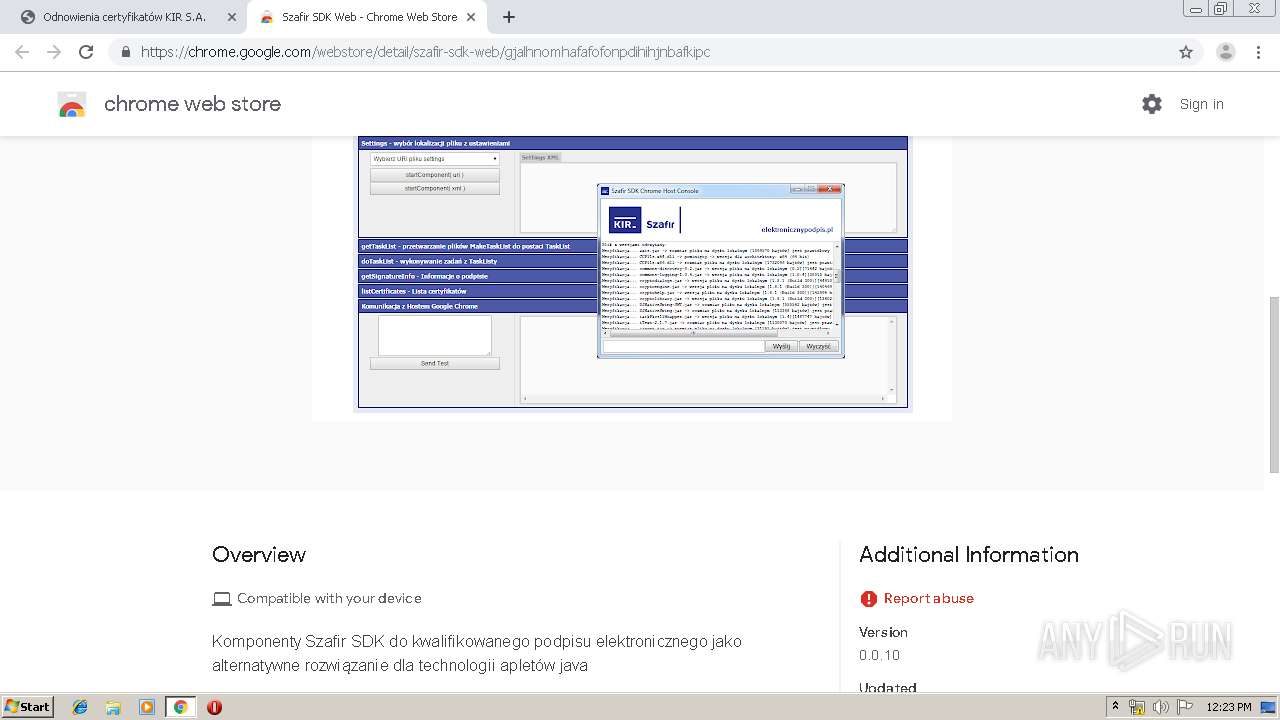Click the Version label
Screen dimensions: 1280x720
(x=883, y=632)
